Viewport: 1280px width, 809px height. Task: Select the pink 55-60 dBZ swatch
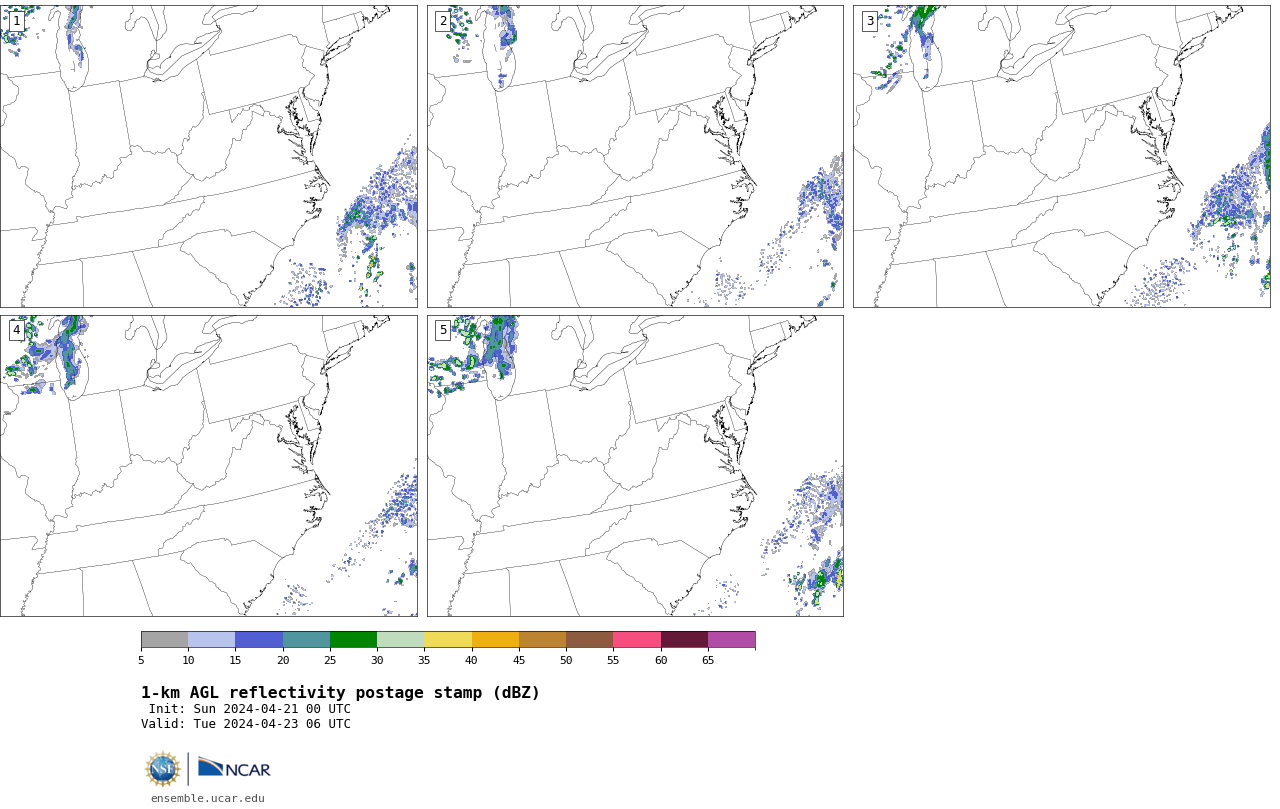pyautogui.click(x=637, y=640)
